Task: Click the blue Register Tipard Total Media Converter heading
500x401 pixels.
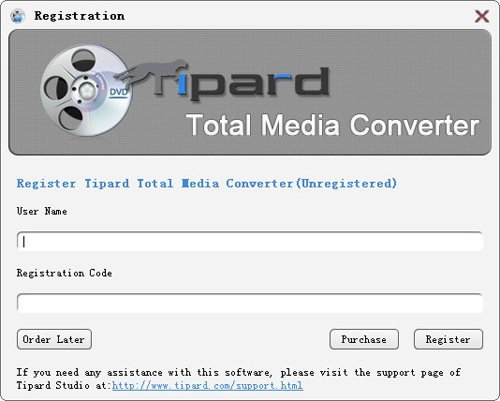Action: (x=207, y=183)
